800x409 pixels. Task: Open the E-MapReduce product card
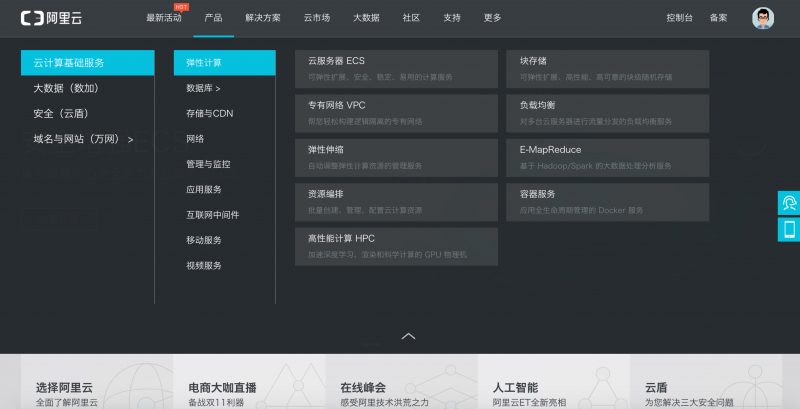coord(608,158)
